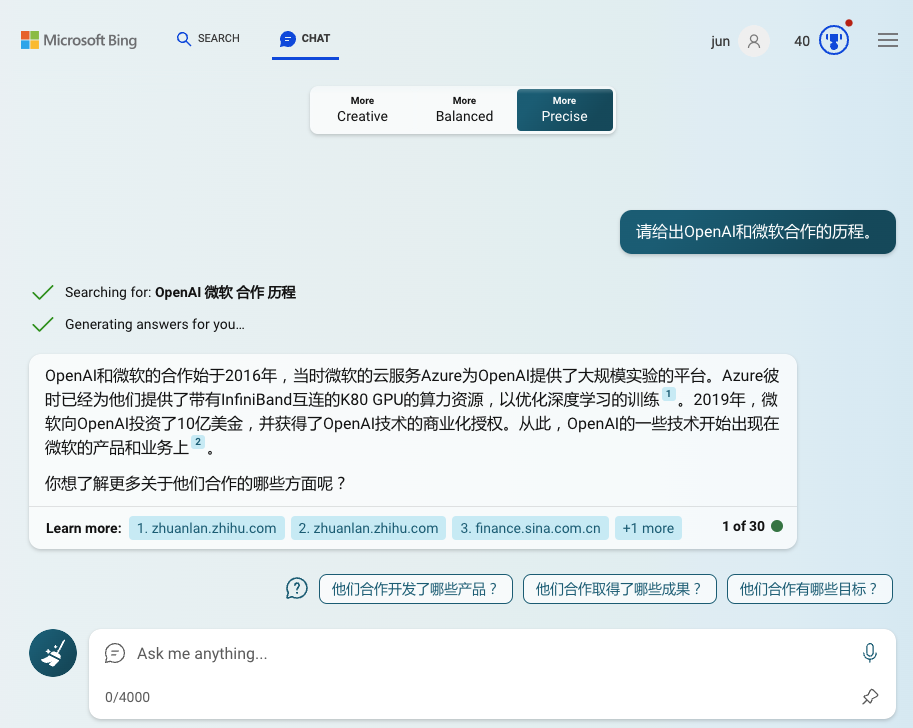Click the New topic broom button
Image resolution: width=913 pixels, height=728 pixels.
point(53,653)
